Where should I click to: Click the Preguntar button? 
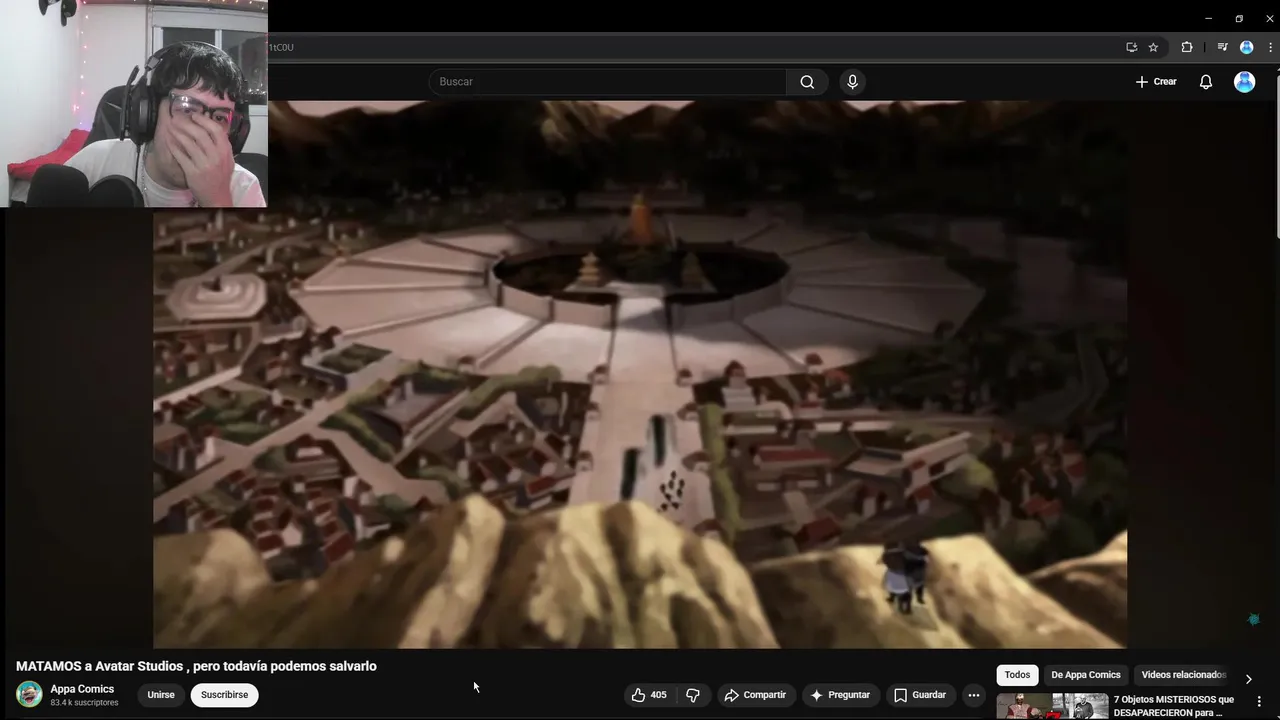(x=840, y=695)
